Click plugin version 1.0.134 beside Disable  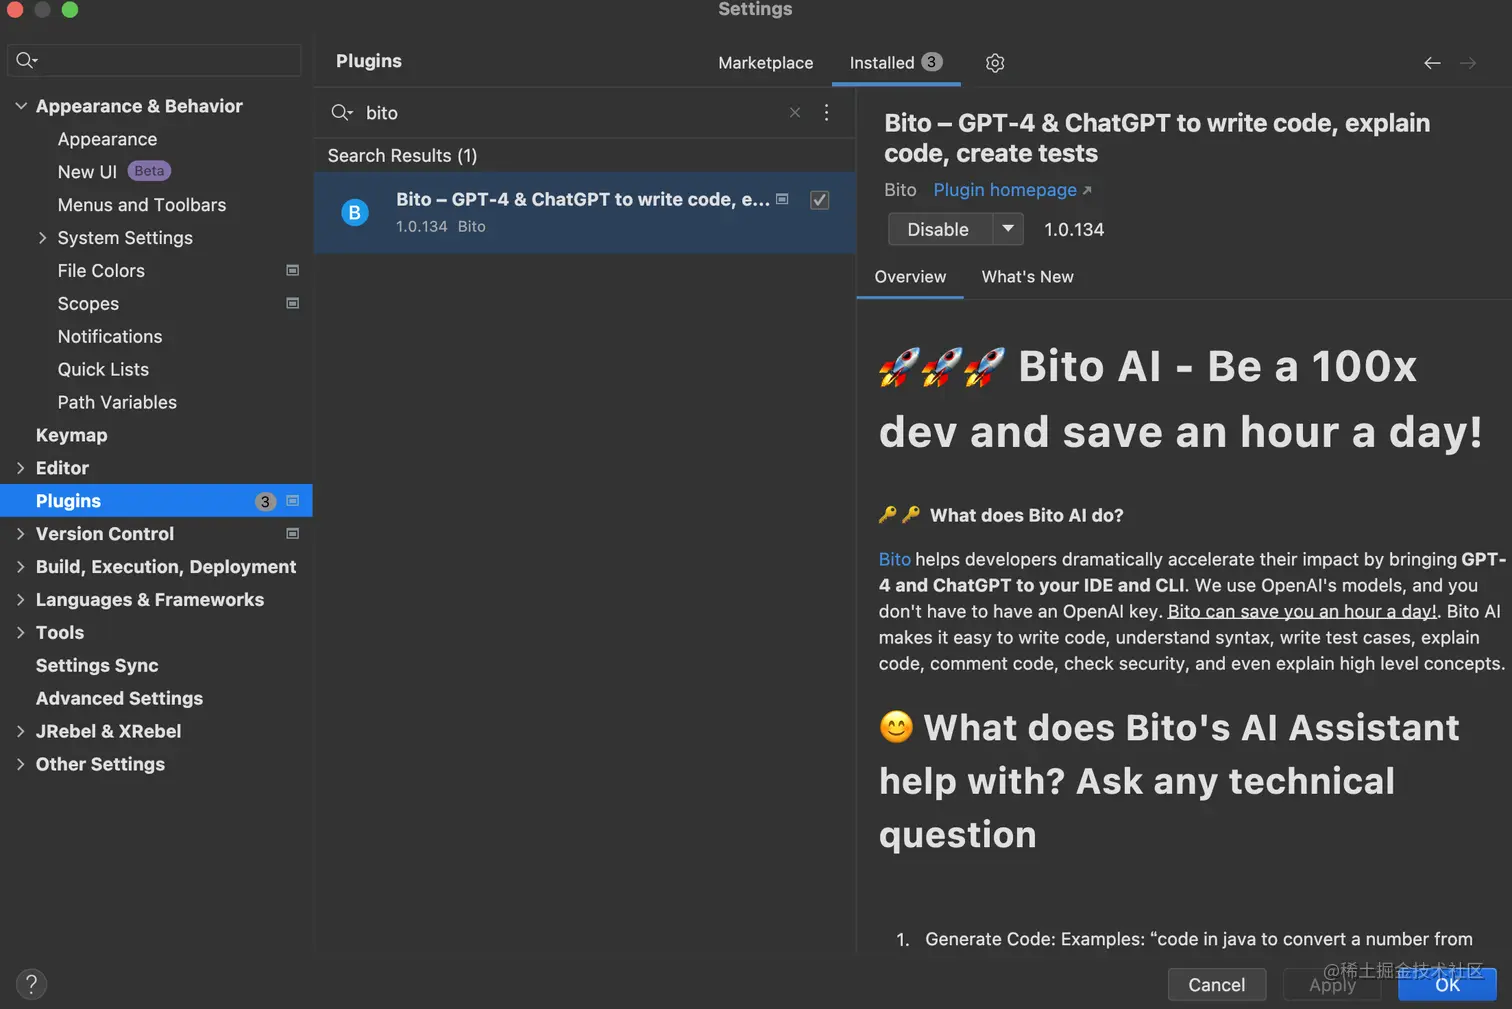pyautogui.click(x=1074, y=230)
